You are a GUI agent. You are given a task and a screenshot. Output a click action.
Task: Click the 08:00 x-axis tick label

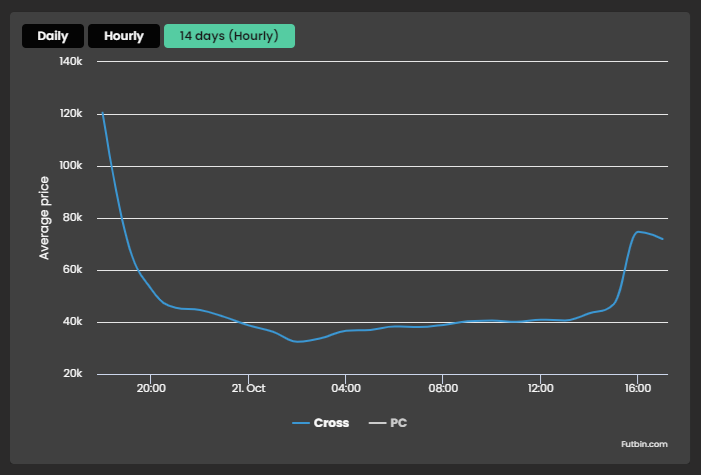tap(443, 387)
